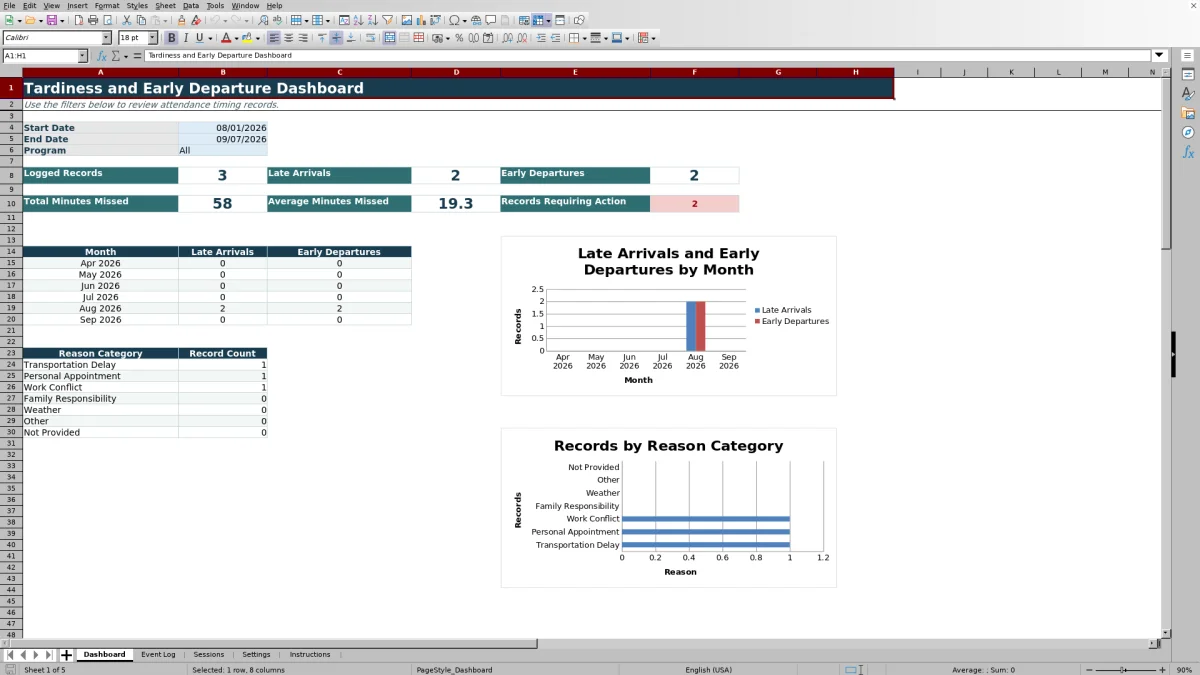Image resolution: width=1200 pixels, height=675 pixels.
Task: Switch to the Event Log sheet tab
Action: (x=158, y=655)
